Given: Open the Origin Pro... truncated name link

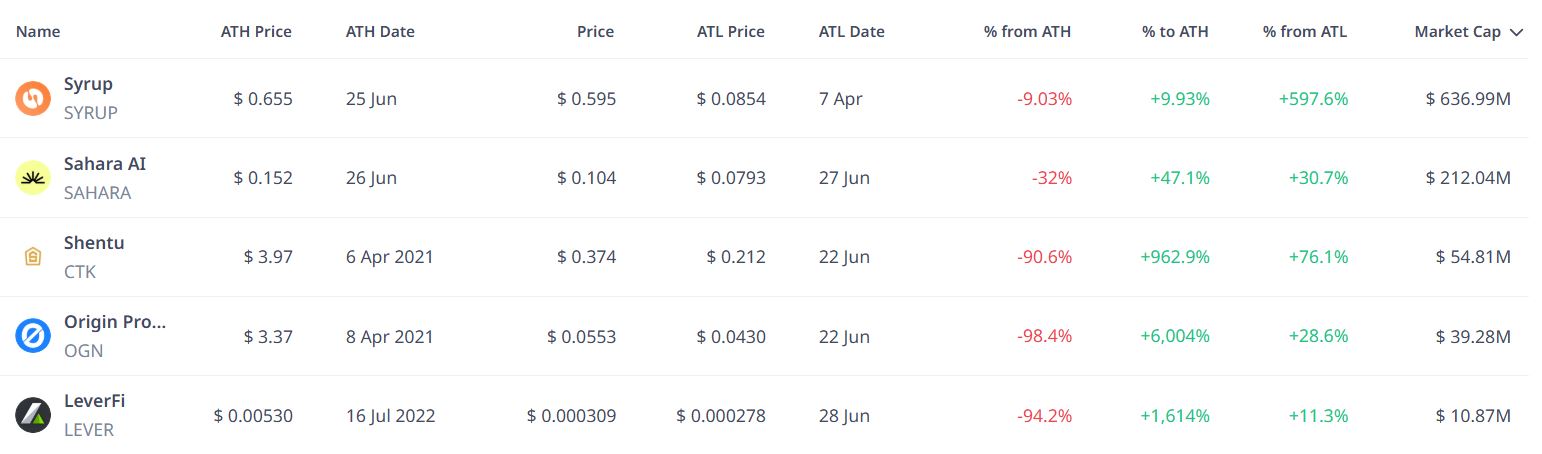Looking at the screenshot, I should (x=115, y=322).
